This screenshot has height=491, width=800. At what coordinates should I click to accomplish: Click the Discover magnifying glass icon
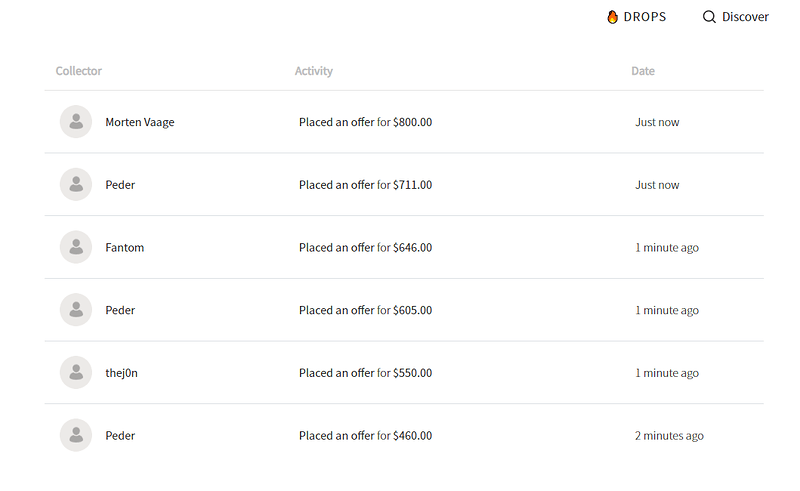coord(709,17)
